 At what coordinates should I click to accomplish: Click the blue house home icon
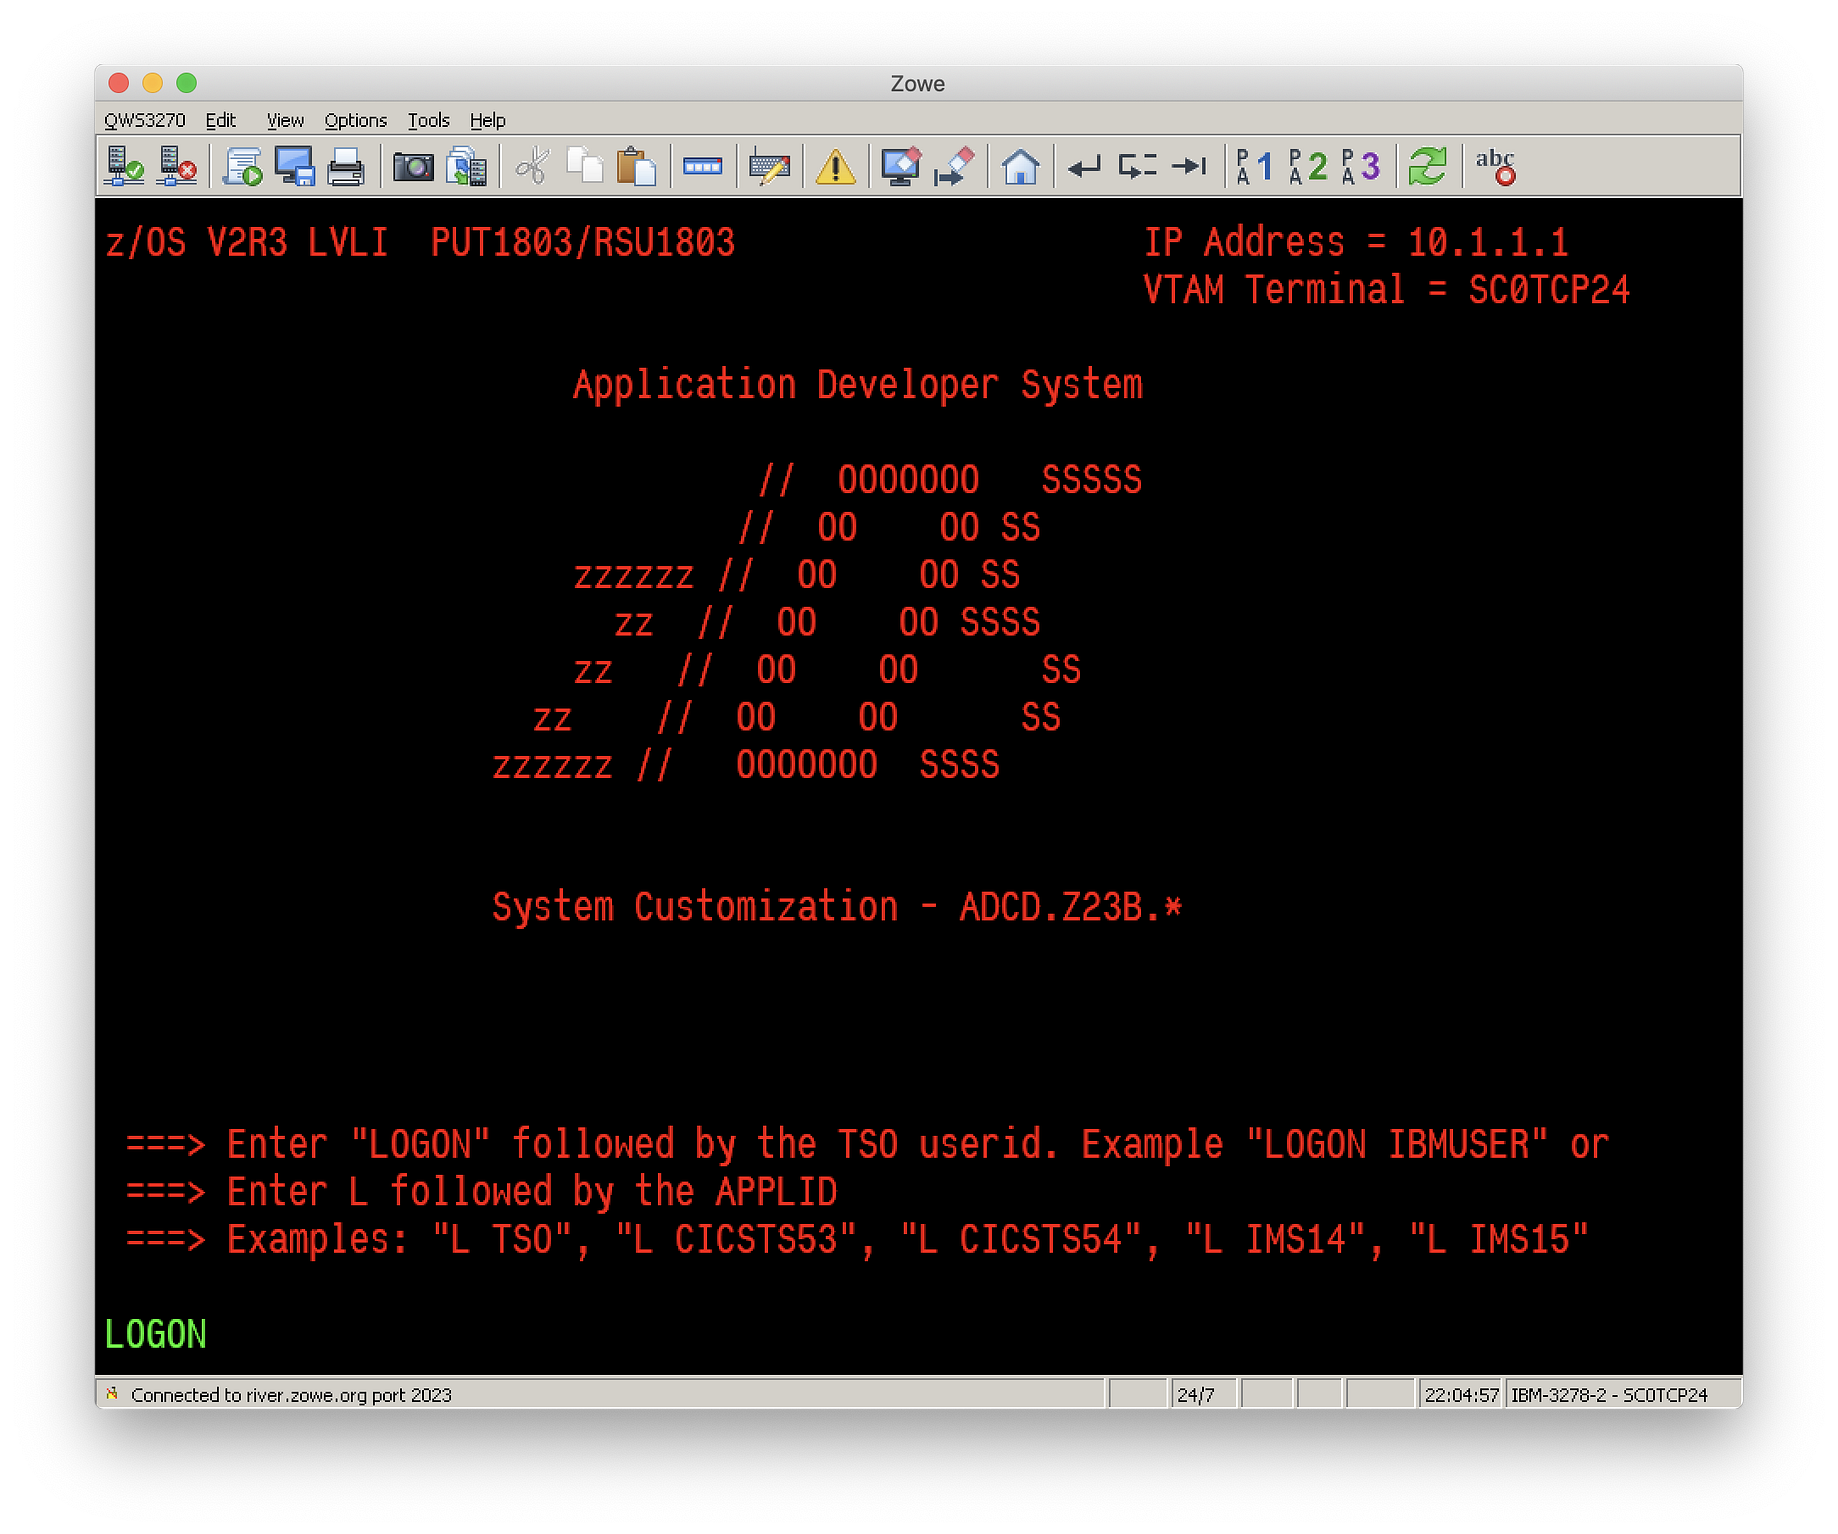1020,166
